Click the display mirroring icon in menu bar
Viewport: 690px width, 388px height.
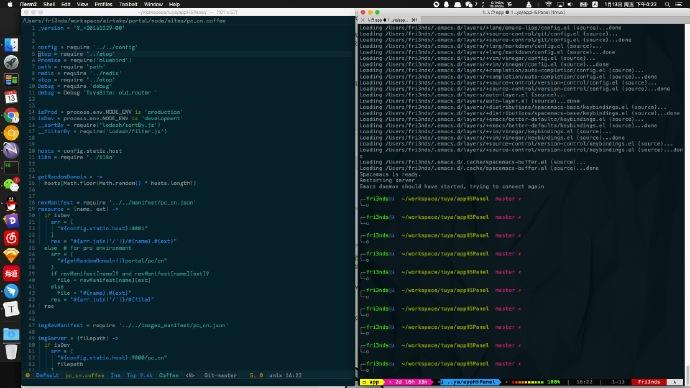click(x=560, y=4)
